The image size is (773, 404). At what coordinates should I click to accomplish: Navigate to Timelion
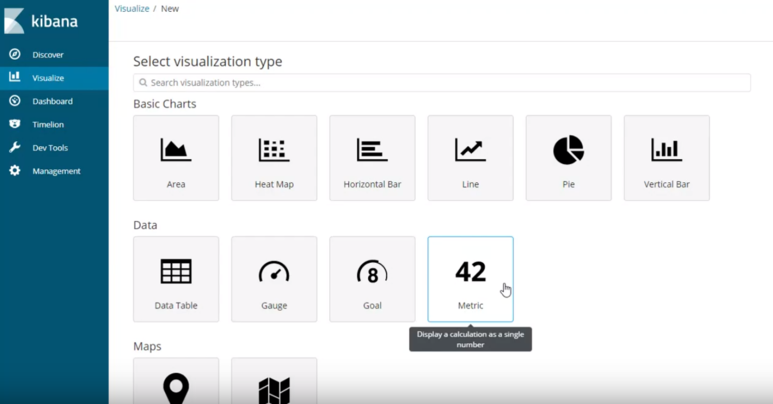48,124
